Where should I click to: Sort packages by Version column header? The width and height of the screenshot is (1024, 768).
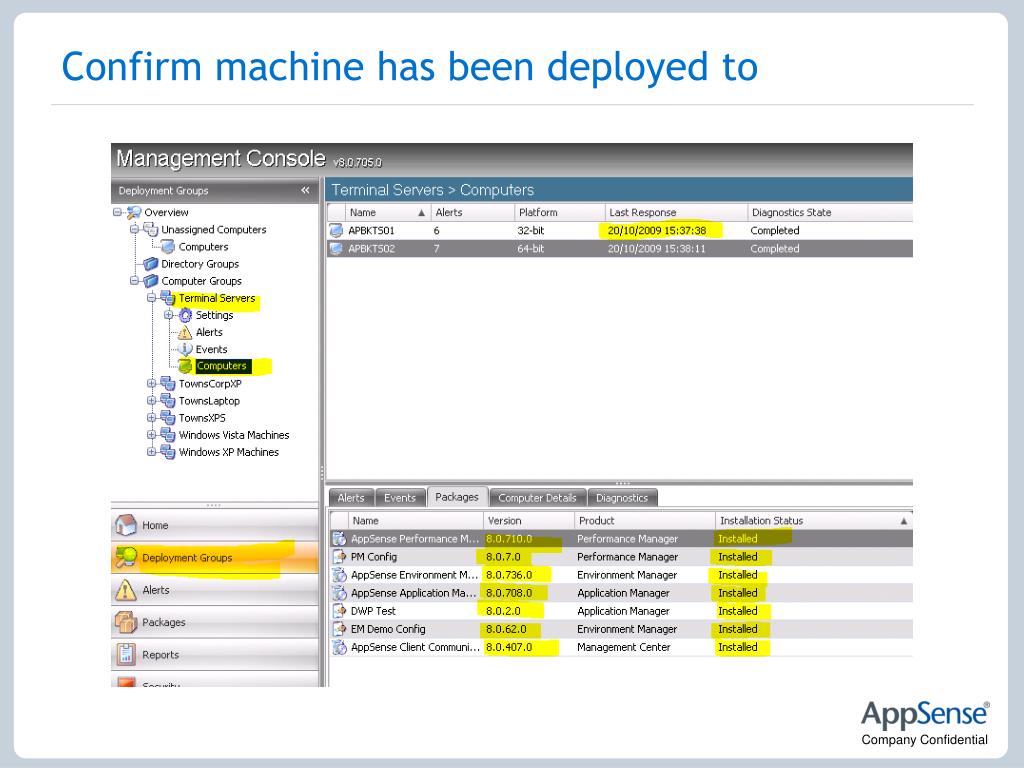tap(528, 520)
